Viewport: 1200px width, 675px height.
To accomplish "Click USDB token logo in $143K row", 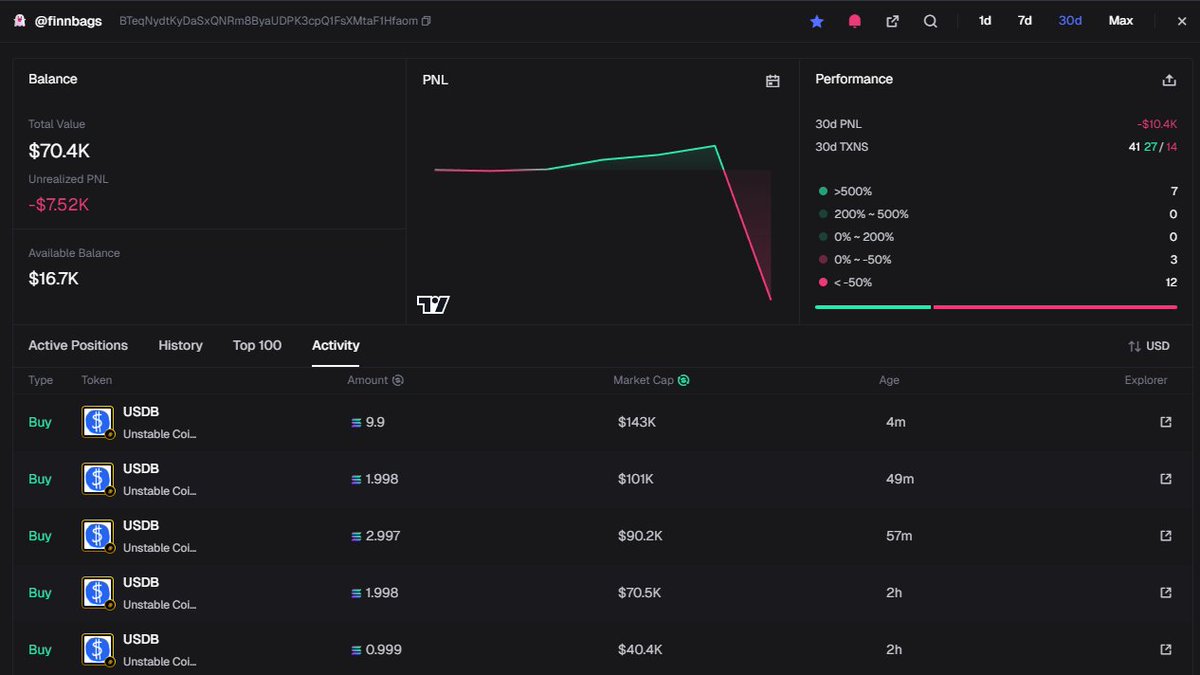I will (97, 422).
